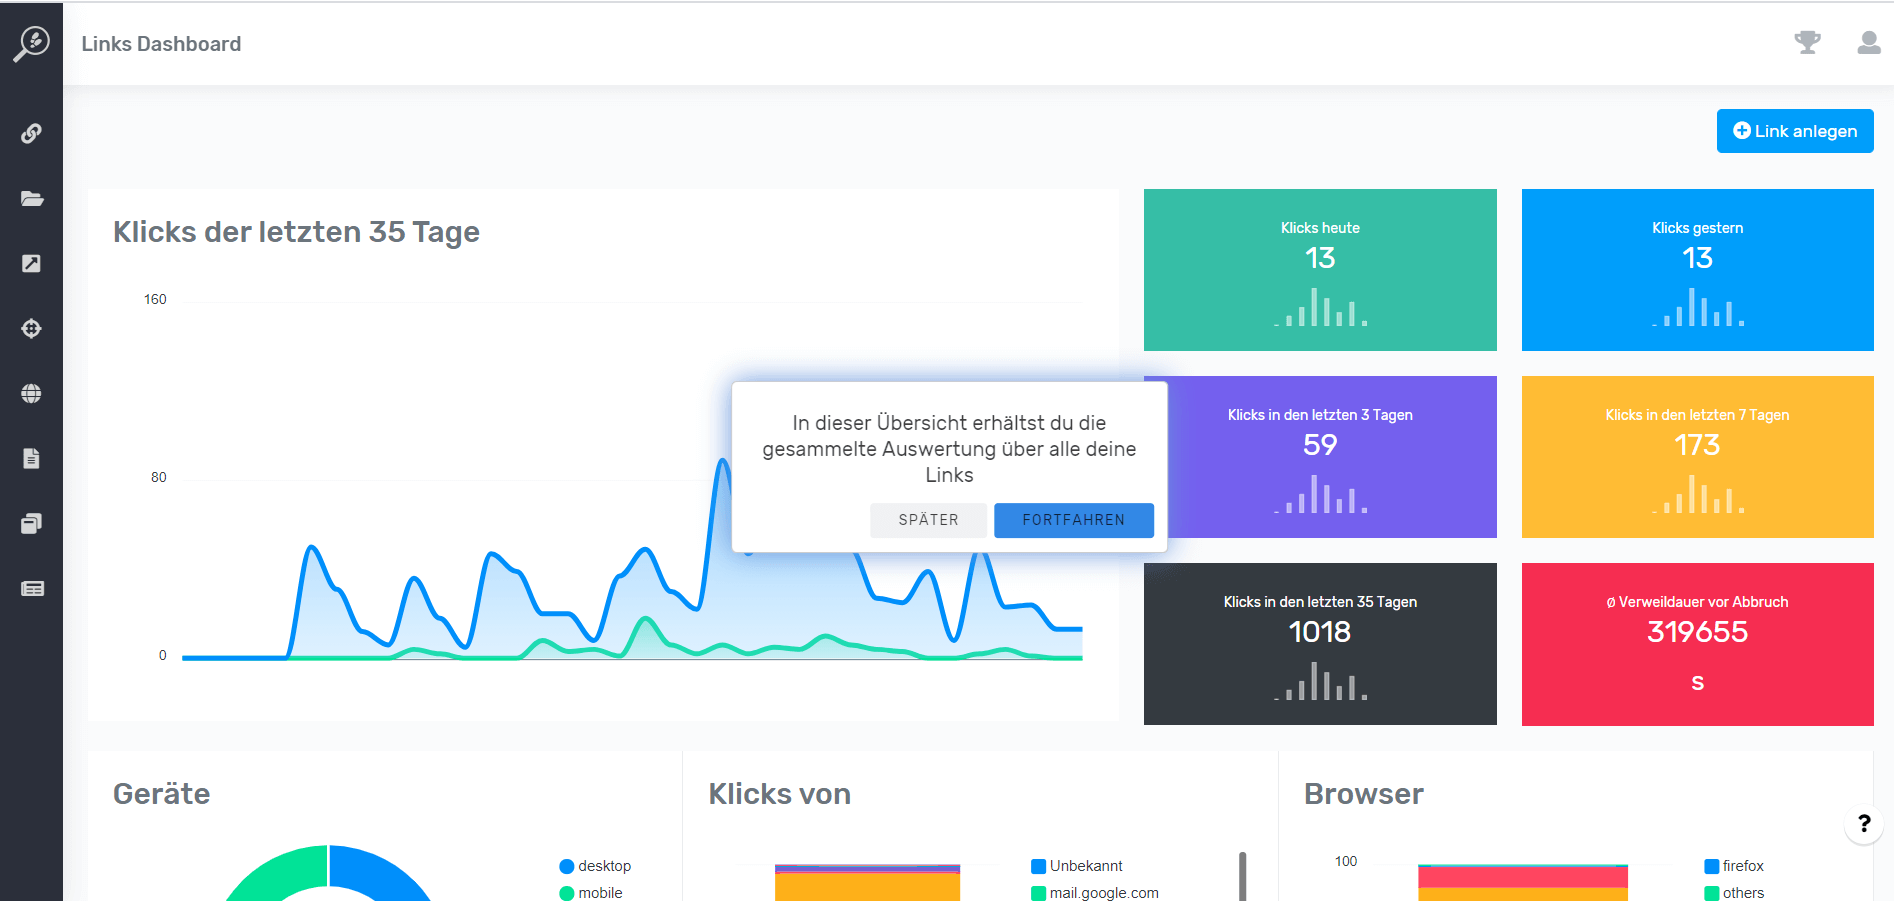Open the newspaper list sidebar icon

(x=32, y=588)
